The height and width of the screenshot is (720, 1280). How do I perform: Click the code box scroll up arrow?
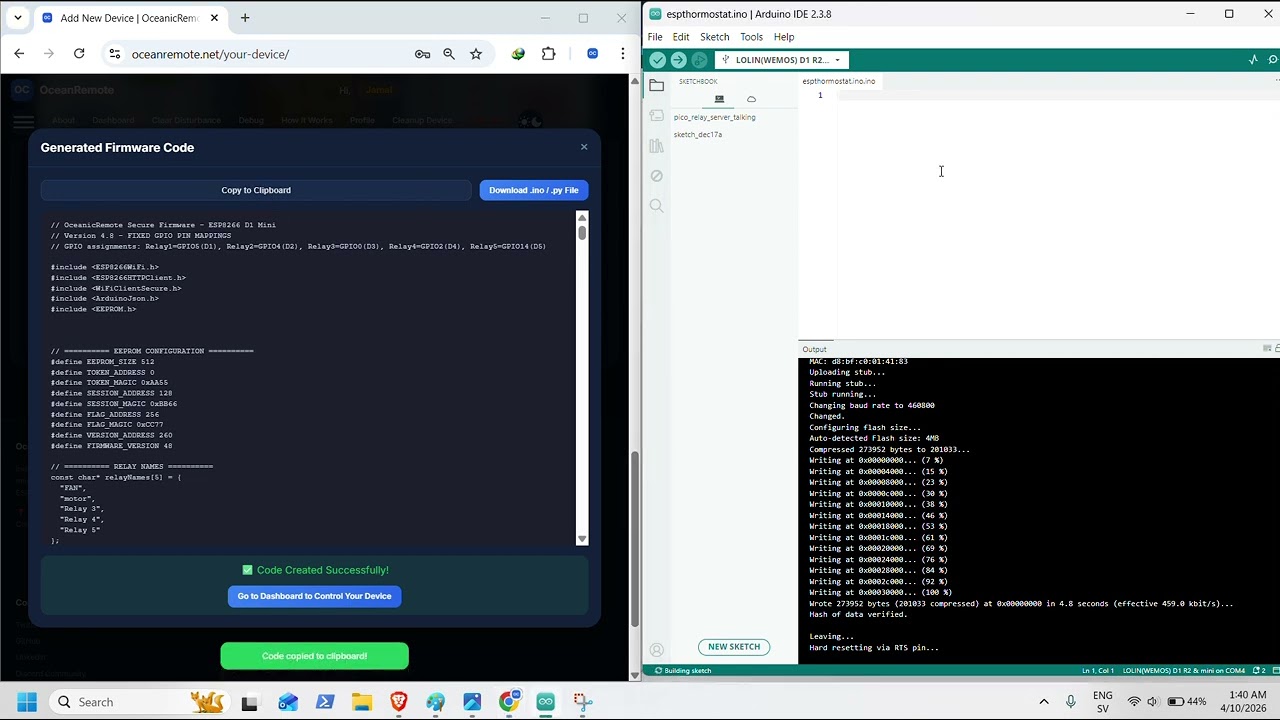point(582,216)
